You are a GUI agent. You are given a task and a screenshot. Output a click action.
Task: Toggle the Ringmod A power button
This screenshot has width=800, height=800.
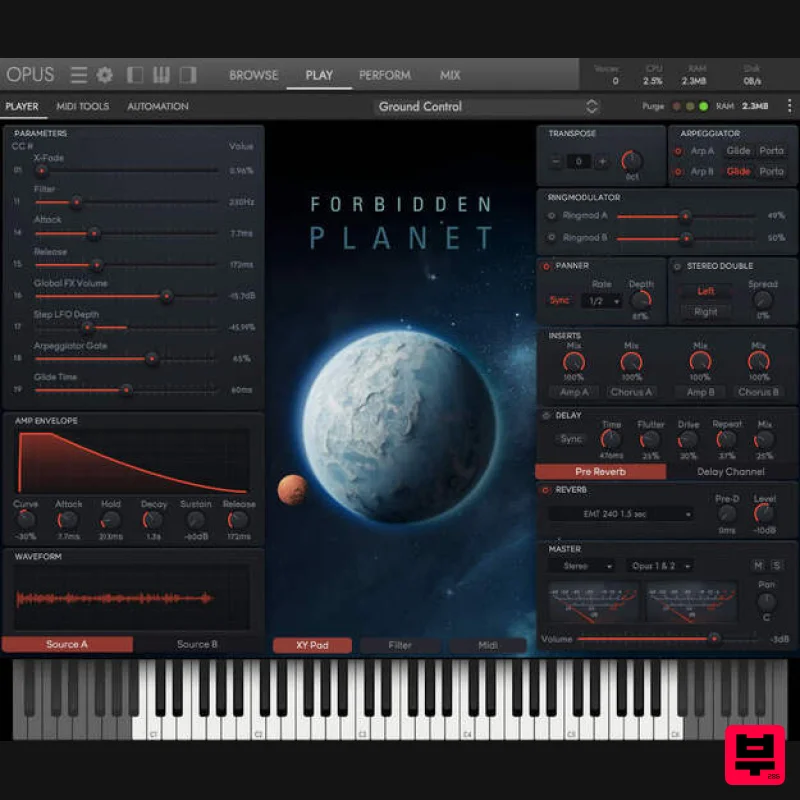[x=551, y=216]
